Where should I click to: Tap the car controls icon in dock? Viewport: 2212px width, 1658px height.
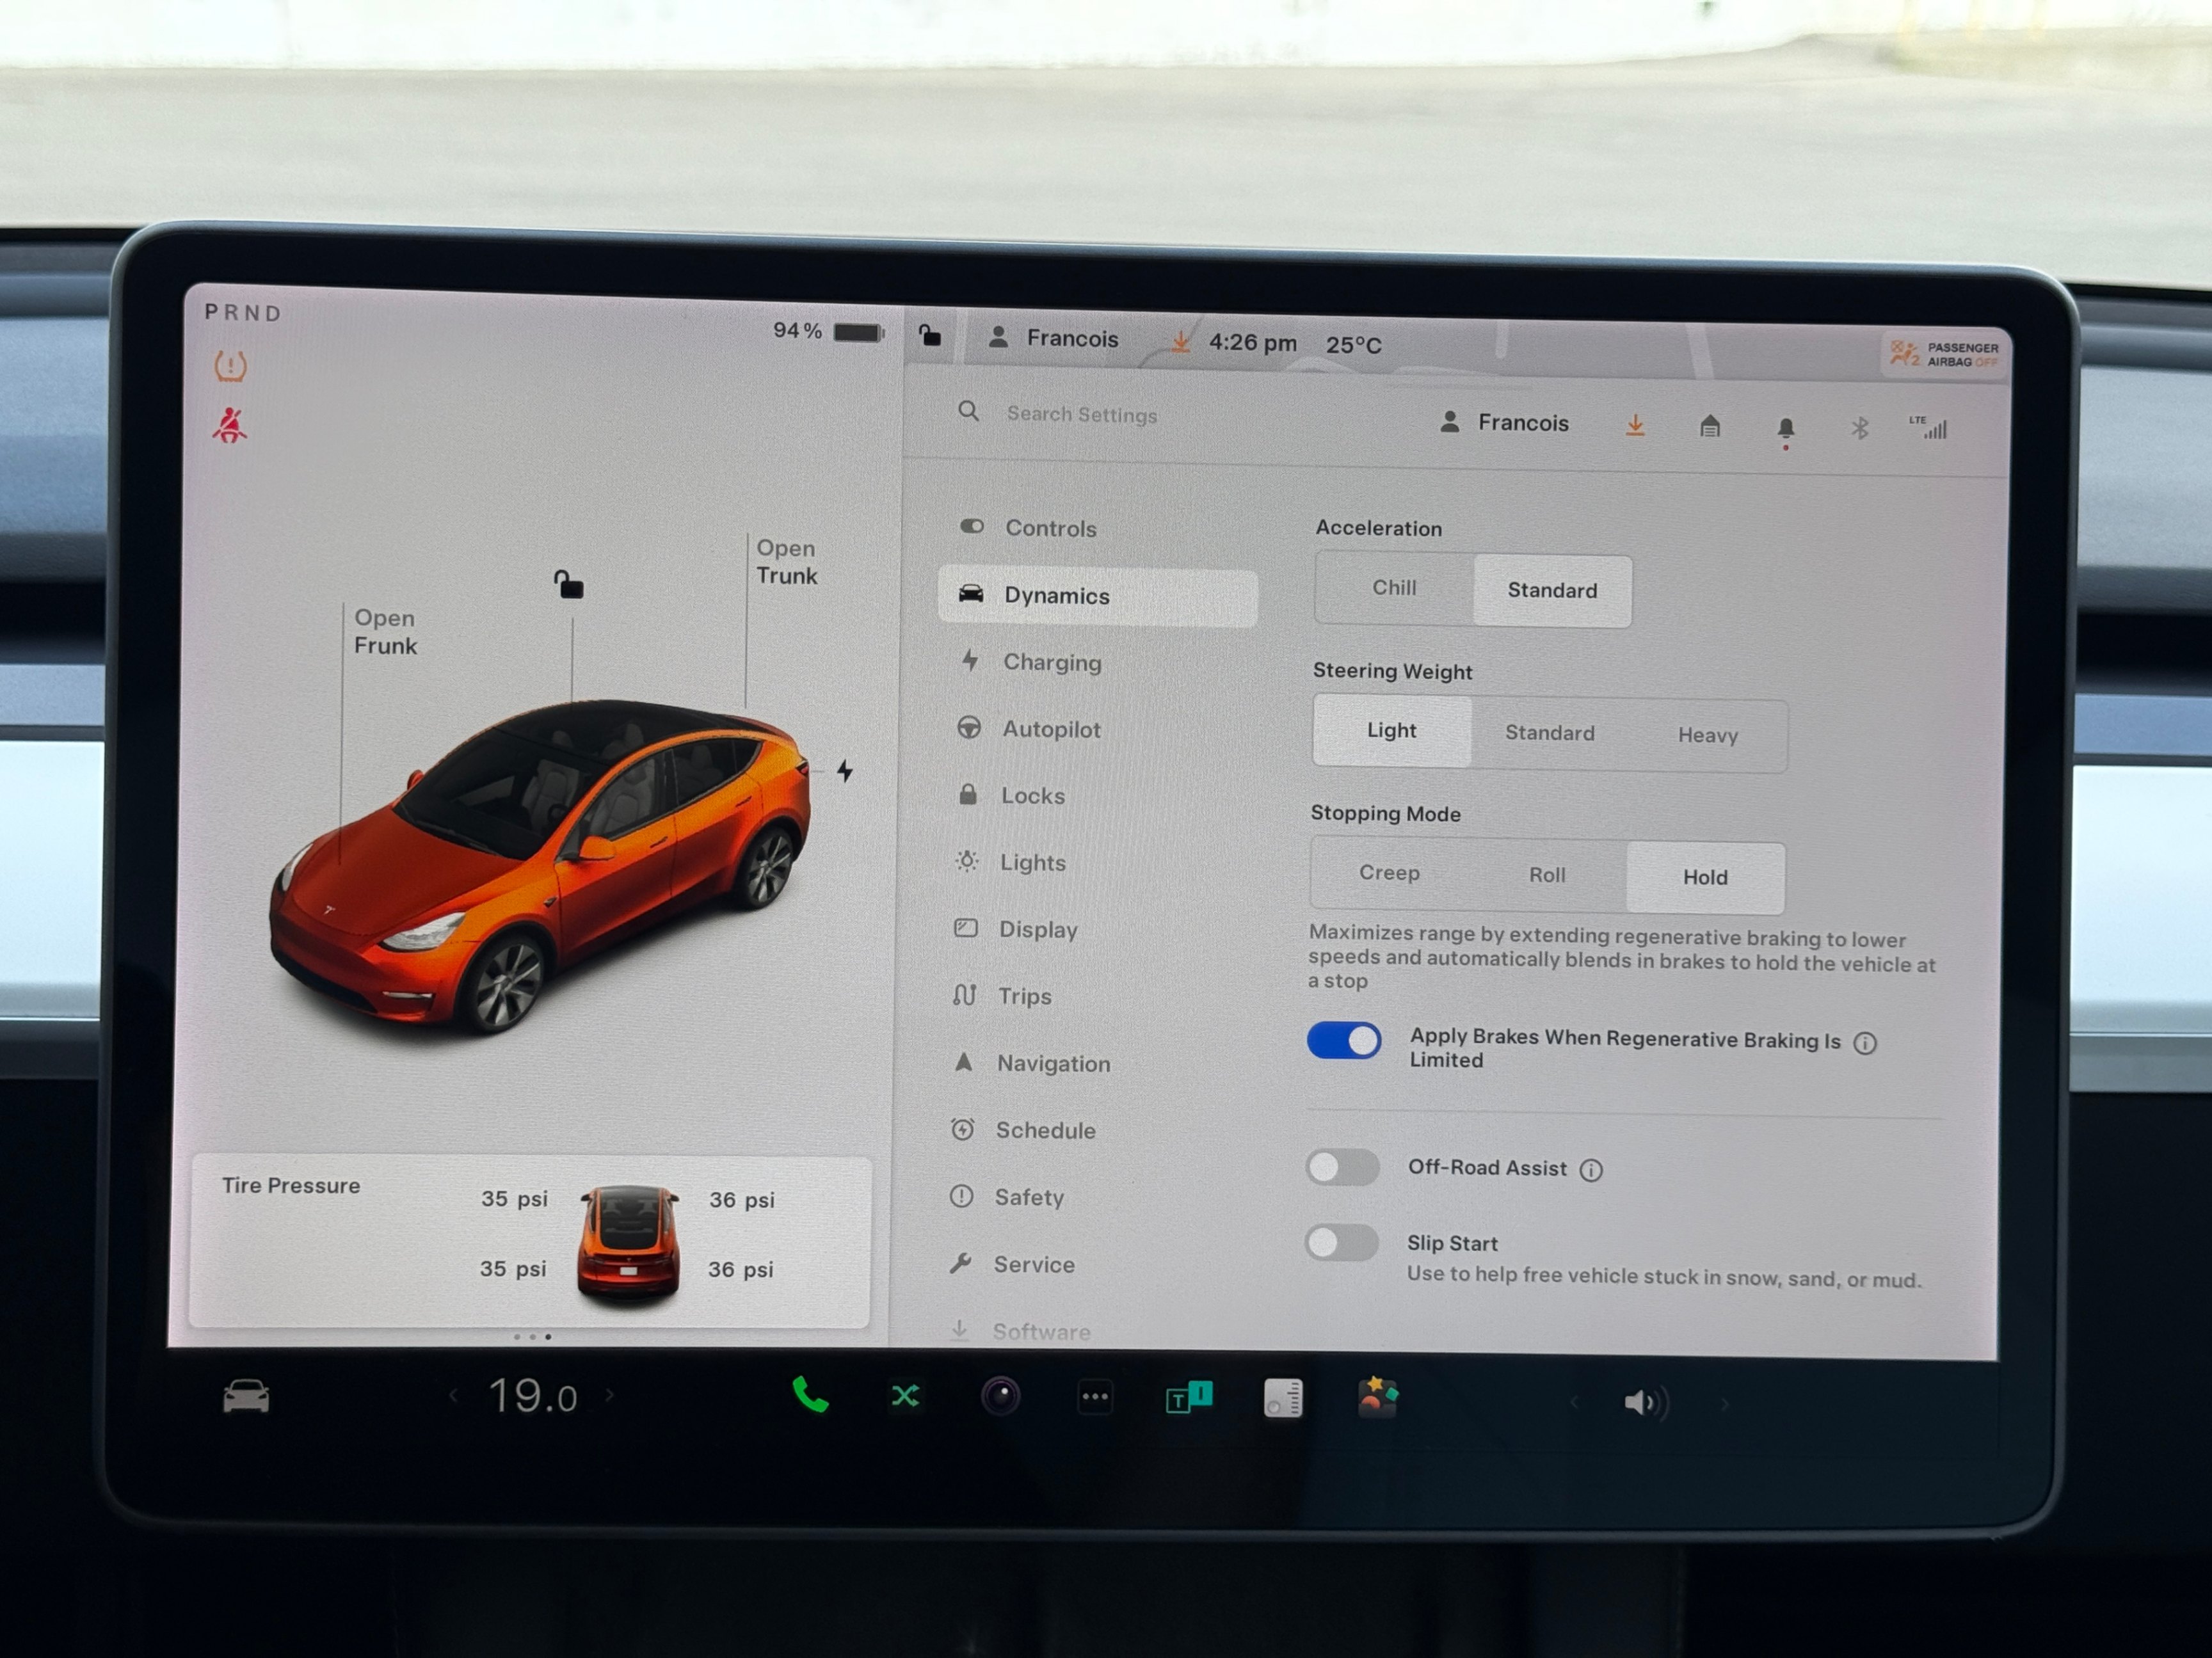pyautogui.click(x=246, y=1396)
